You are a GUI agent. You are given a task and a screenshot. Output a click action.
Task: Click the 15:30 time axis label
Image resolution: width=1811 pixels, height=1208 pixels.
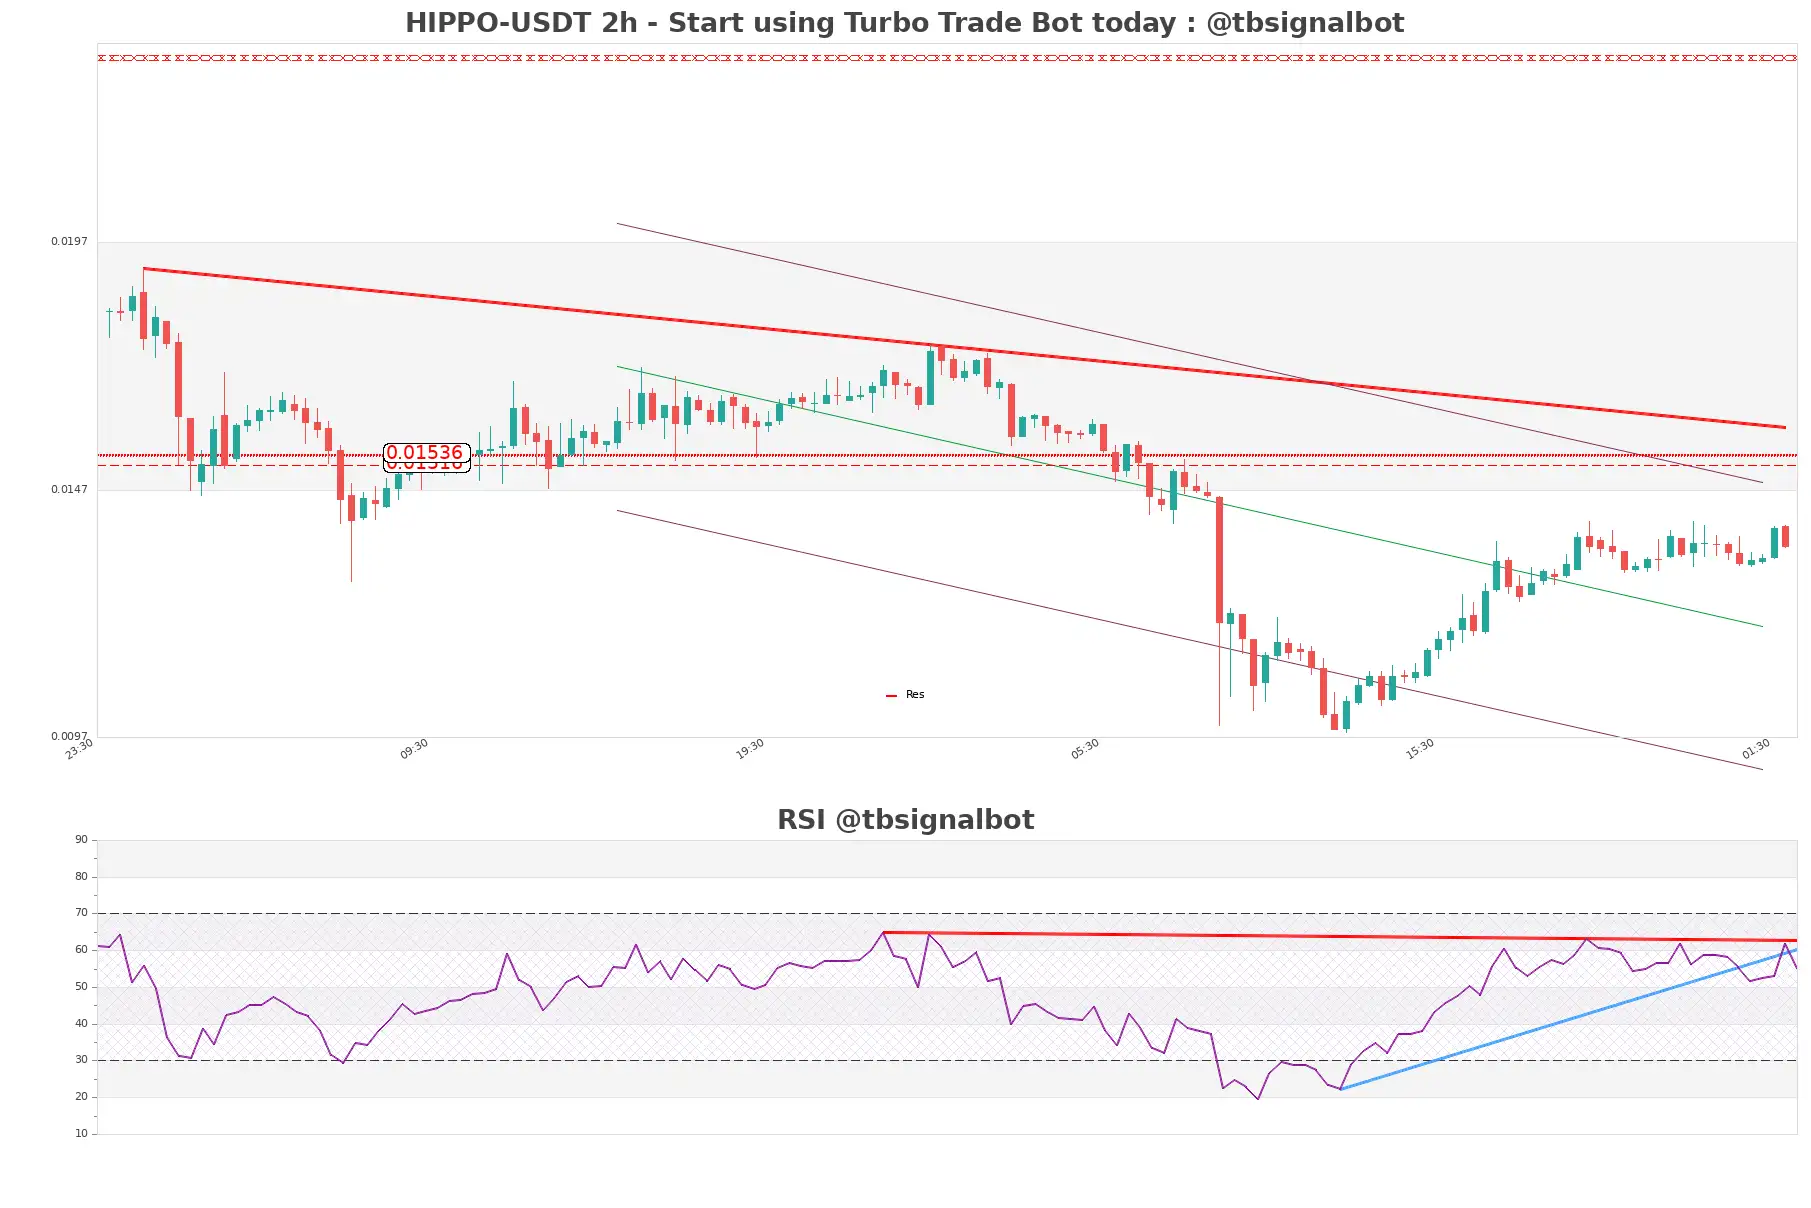click(x=1420, y=749)
